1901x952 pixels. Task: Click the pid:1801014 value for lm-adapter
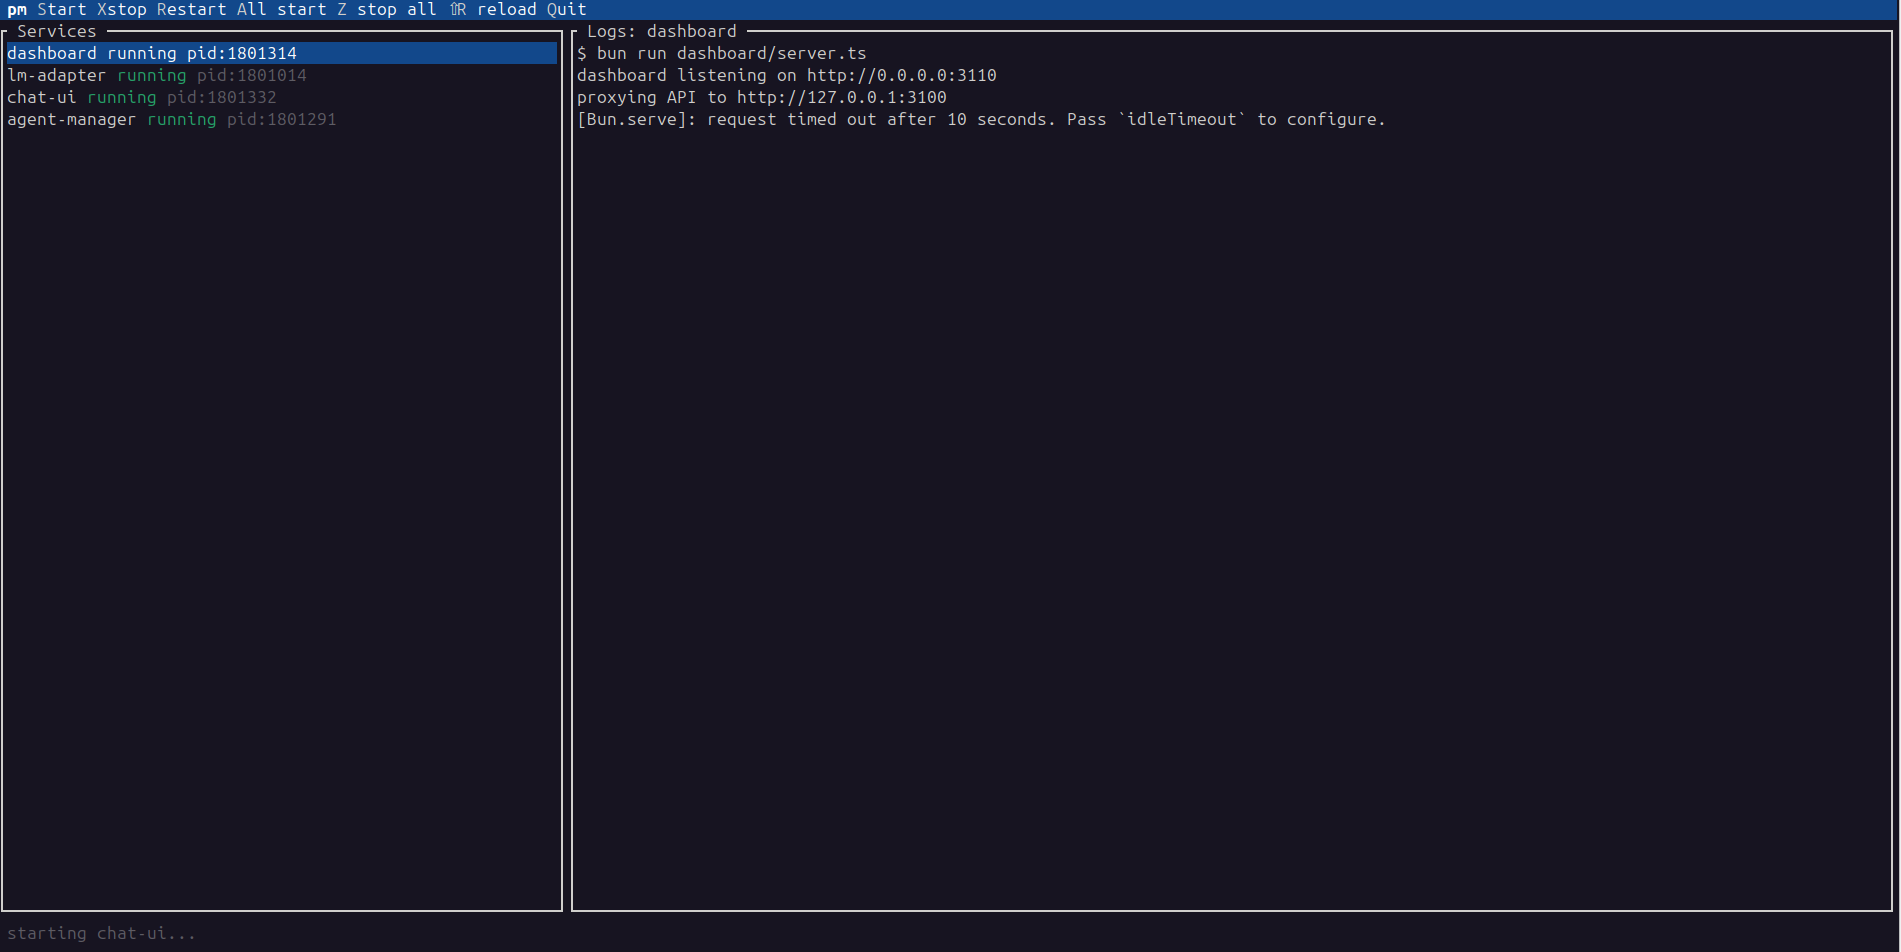[x=252, y=75]
